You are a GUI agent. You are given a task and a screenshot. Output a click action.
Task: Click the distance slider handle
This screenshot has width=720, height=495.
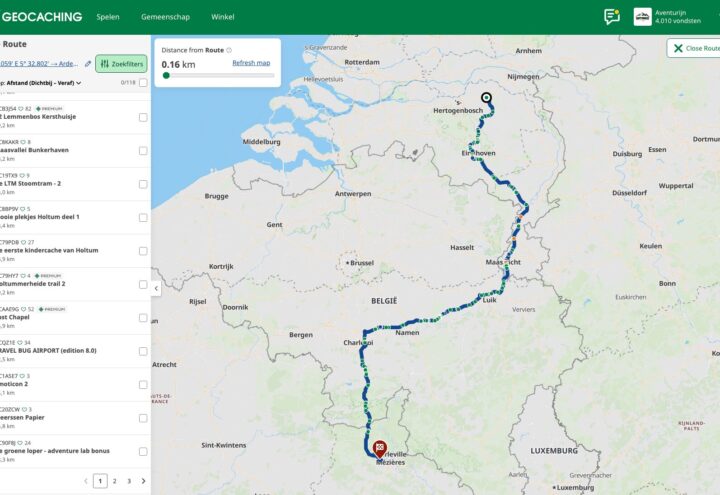[166, 75]
